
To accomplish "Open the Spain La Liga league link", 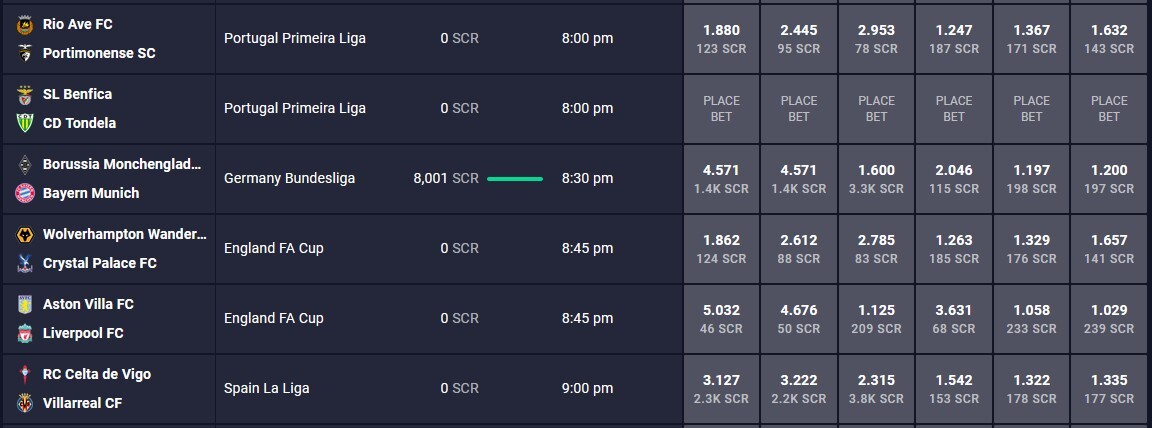I will (267, 388).
